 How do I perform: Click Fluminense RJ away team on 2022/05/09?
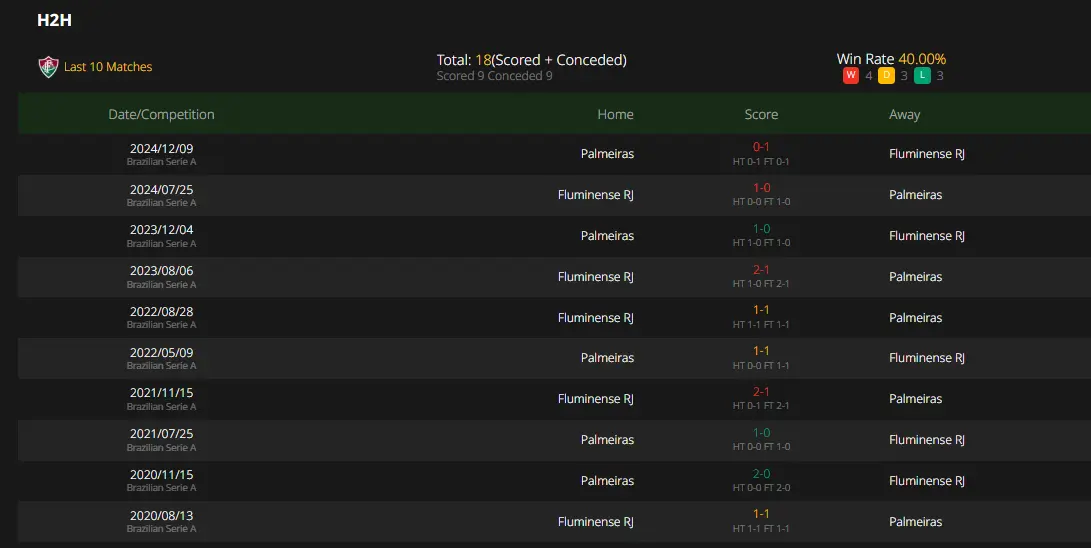pos(927,357)
